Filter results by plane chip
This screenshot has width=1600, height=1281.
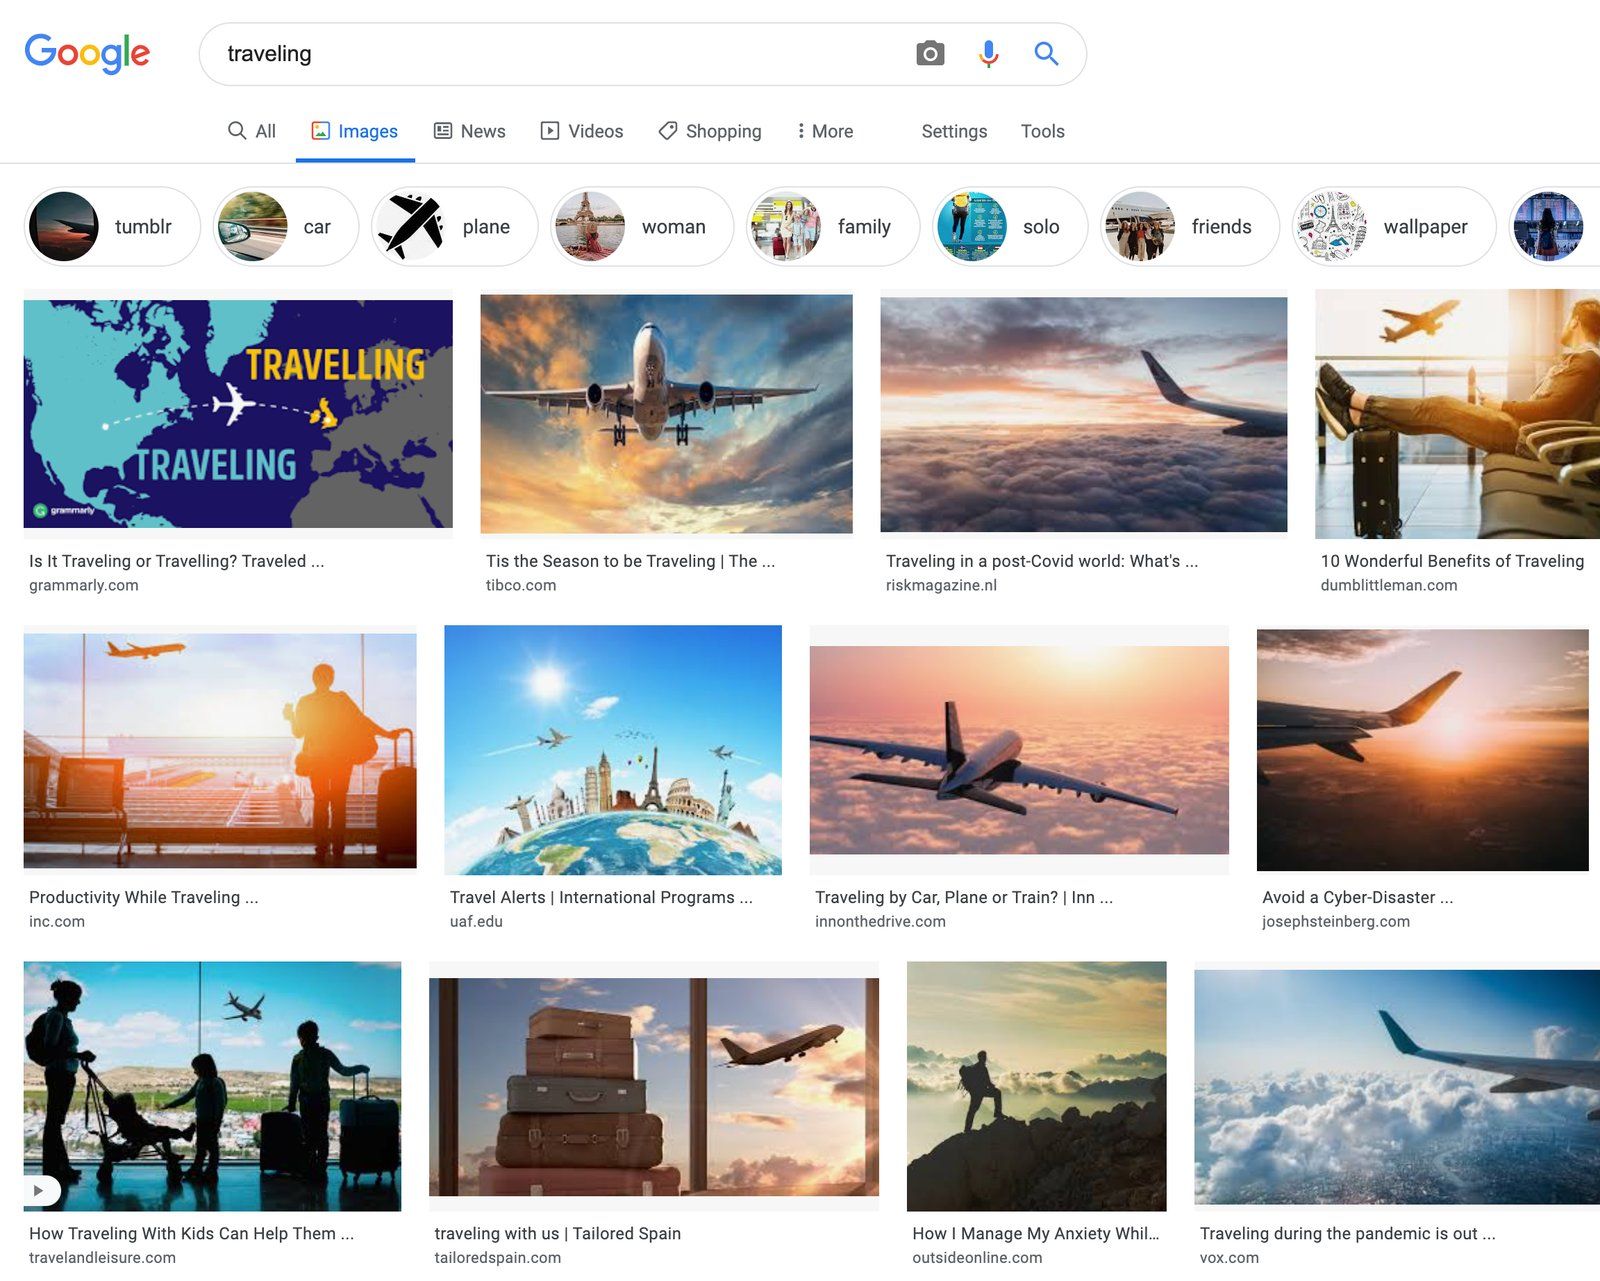455,227
